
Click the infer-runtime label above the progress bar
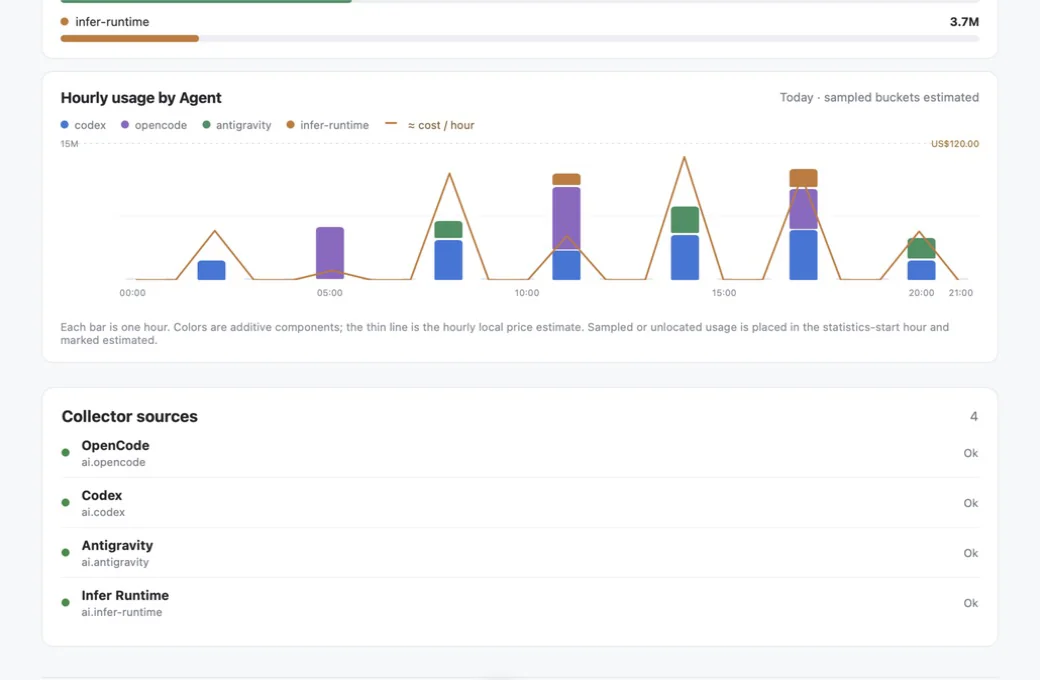pyautogui.click(x=111, y=22)
